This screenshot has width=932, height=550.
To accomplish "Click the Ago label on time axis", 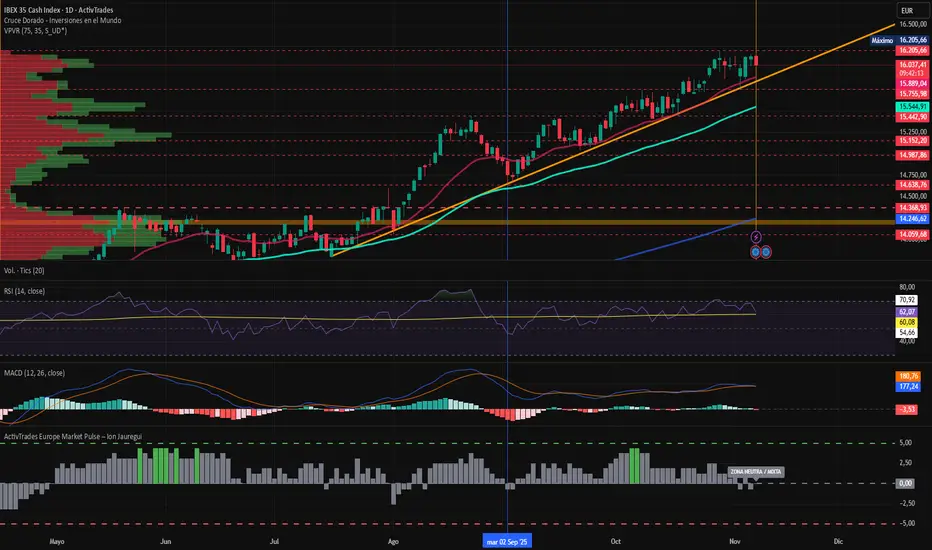I will point(393,542).
